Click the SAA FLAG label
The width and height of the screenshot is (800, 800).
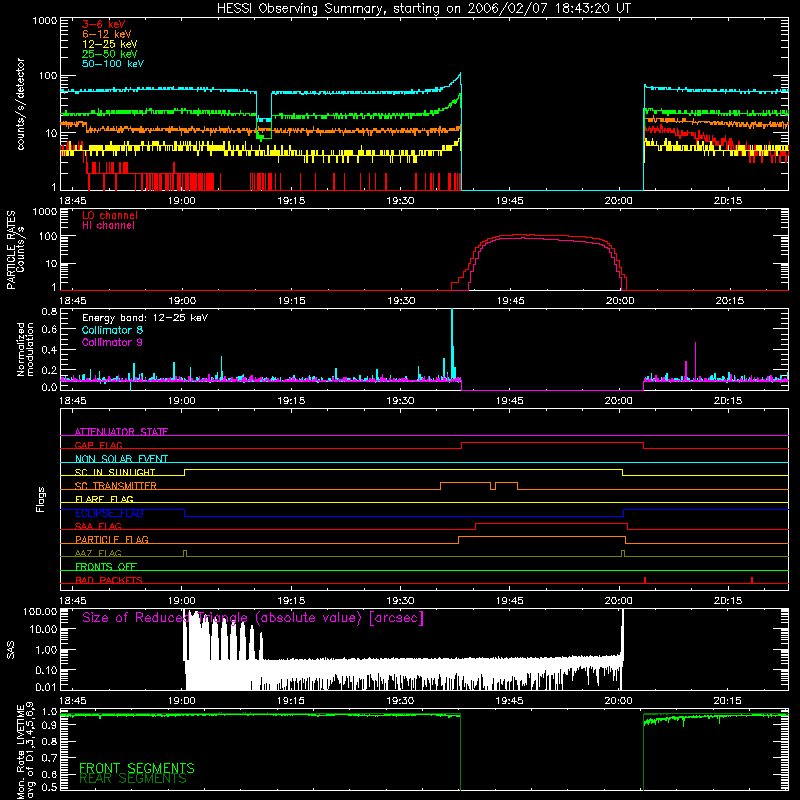point(98,526)
